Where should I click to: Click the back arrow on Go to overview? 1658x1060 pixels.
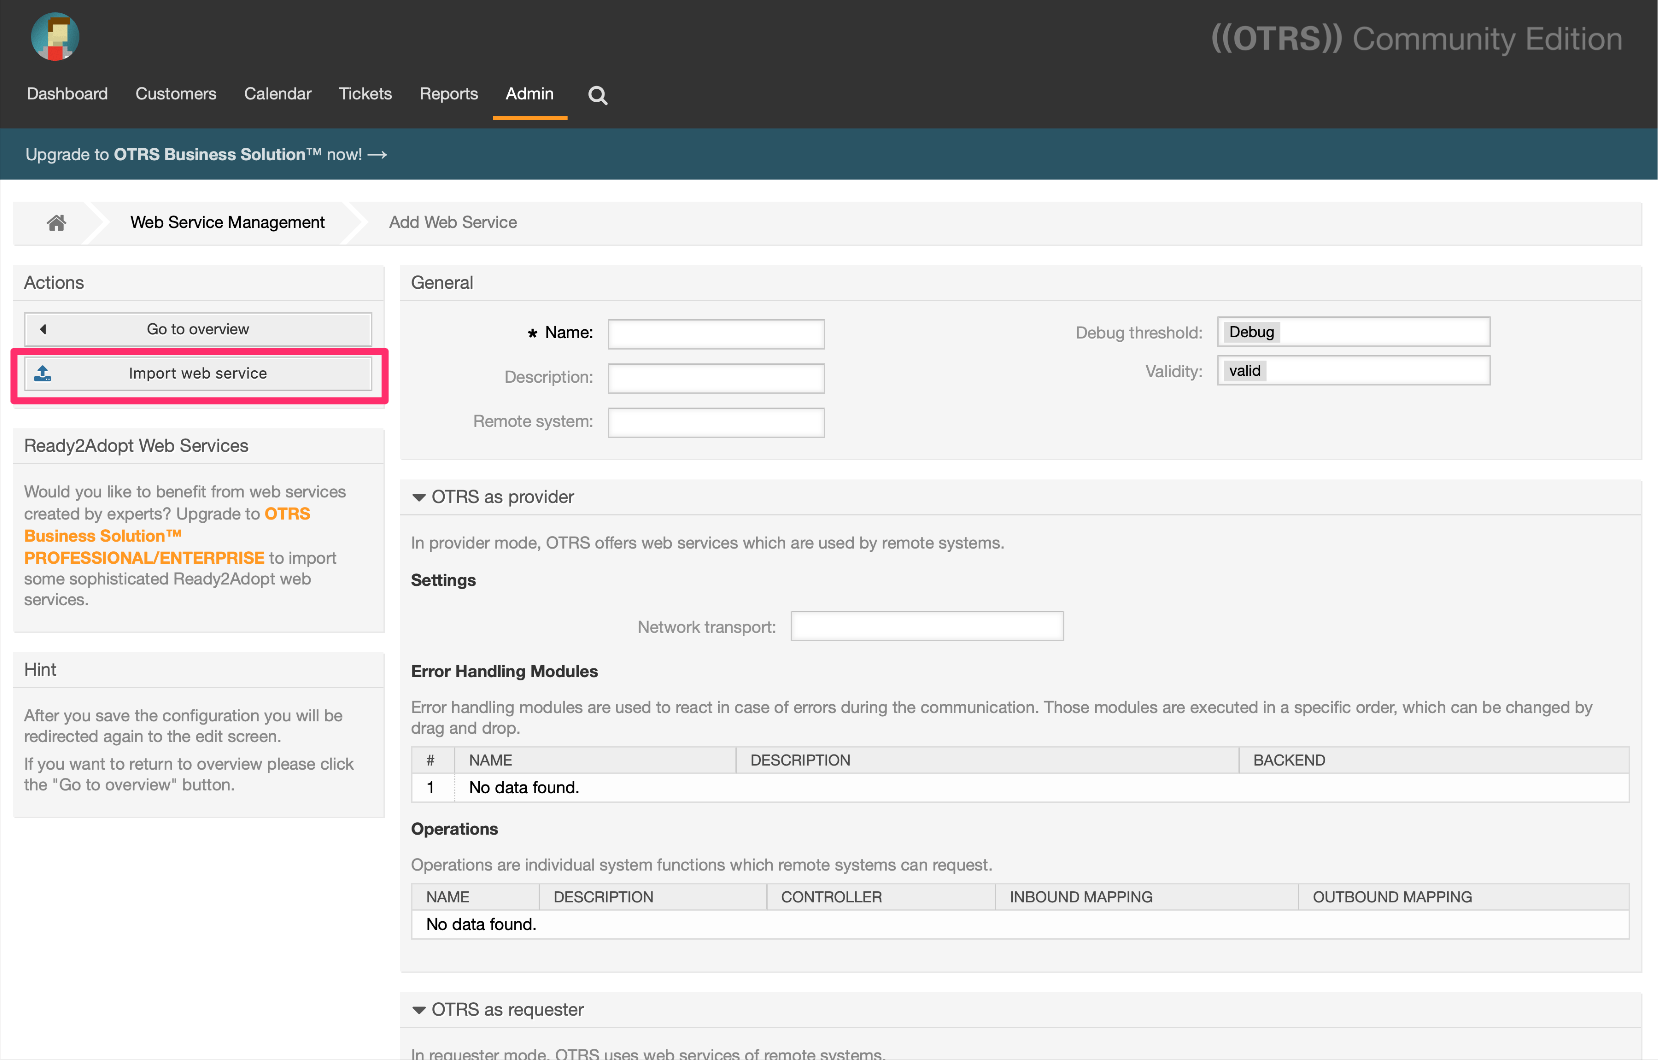click(x=43, y=329)
